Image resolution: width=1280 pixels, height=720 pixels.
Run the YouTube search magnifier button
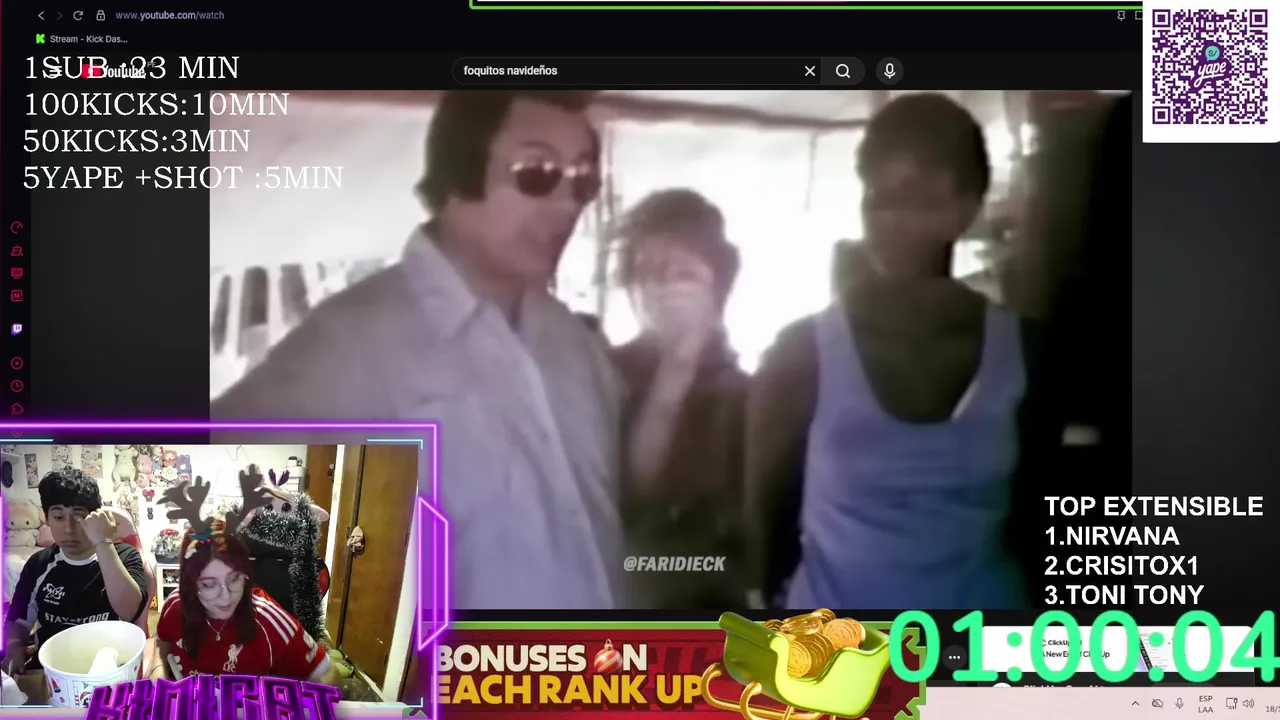click(843, 71)
